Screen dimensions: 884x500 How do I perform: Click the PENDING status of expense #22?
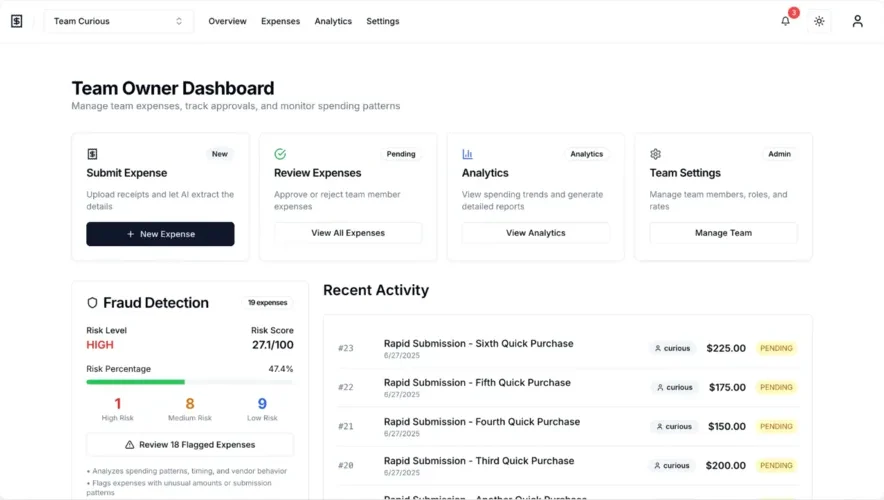(x=776, y=387)
